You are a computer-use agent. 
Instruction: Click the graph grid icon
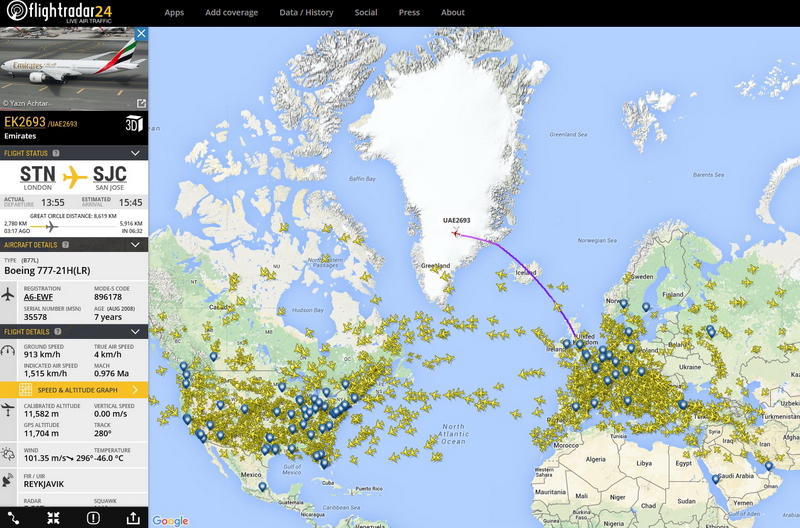click(x=26, y=390)
